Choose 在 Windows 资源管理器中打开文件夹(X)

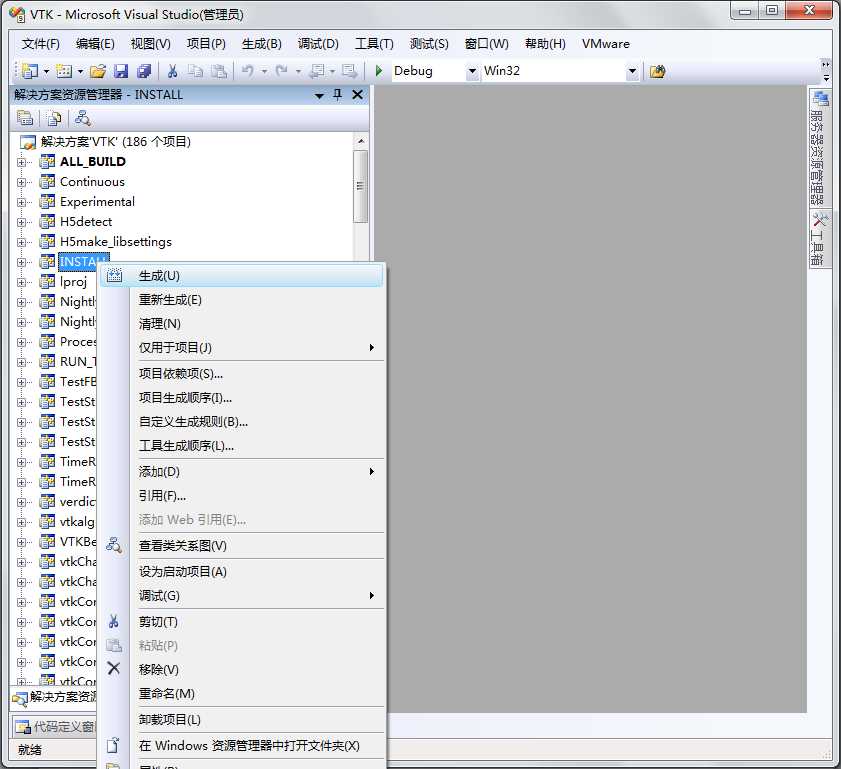click(242, 746)
